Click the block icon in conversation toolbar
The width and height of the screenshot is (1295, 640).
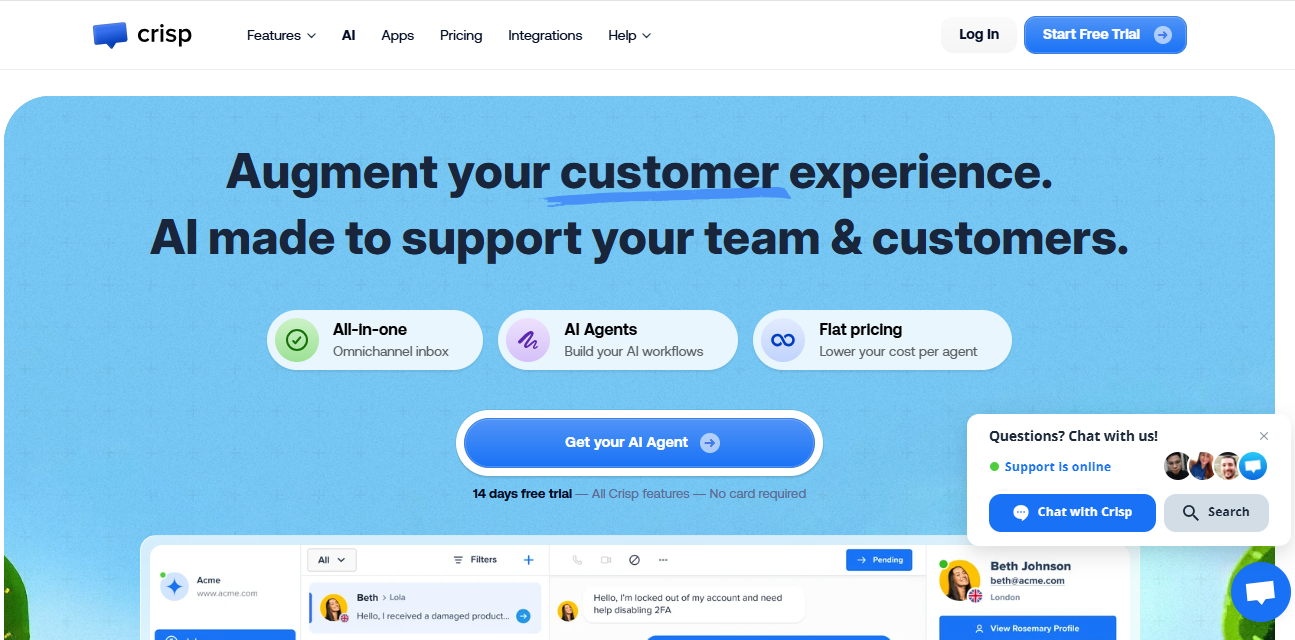click(634, 560)
